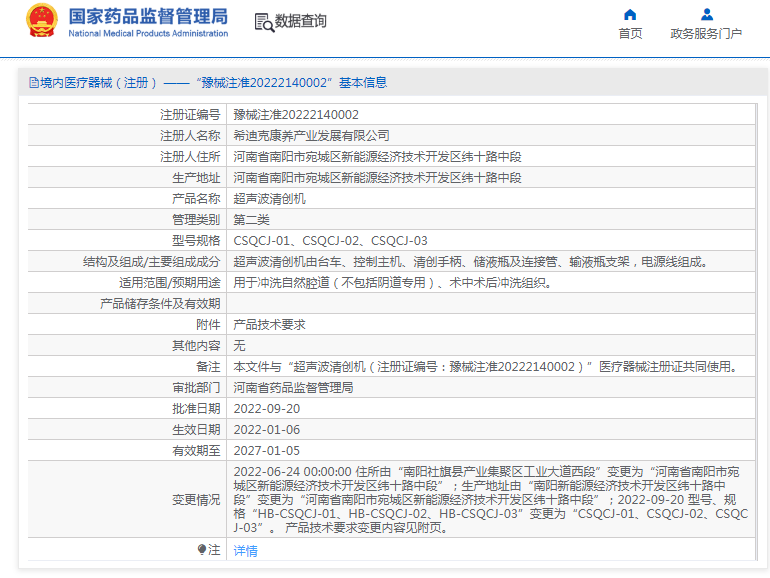Click the document icon before 境内医疗器械
Screen dimensions: 770x578
coord(34,83)
